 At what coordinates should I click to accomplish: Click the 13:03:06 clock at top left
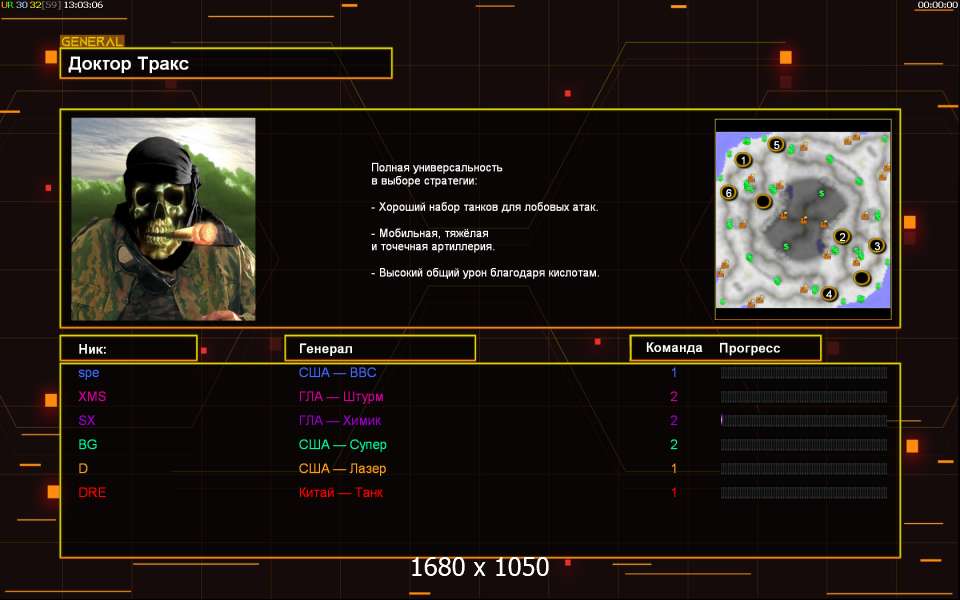83,5
